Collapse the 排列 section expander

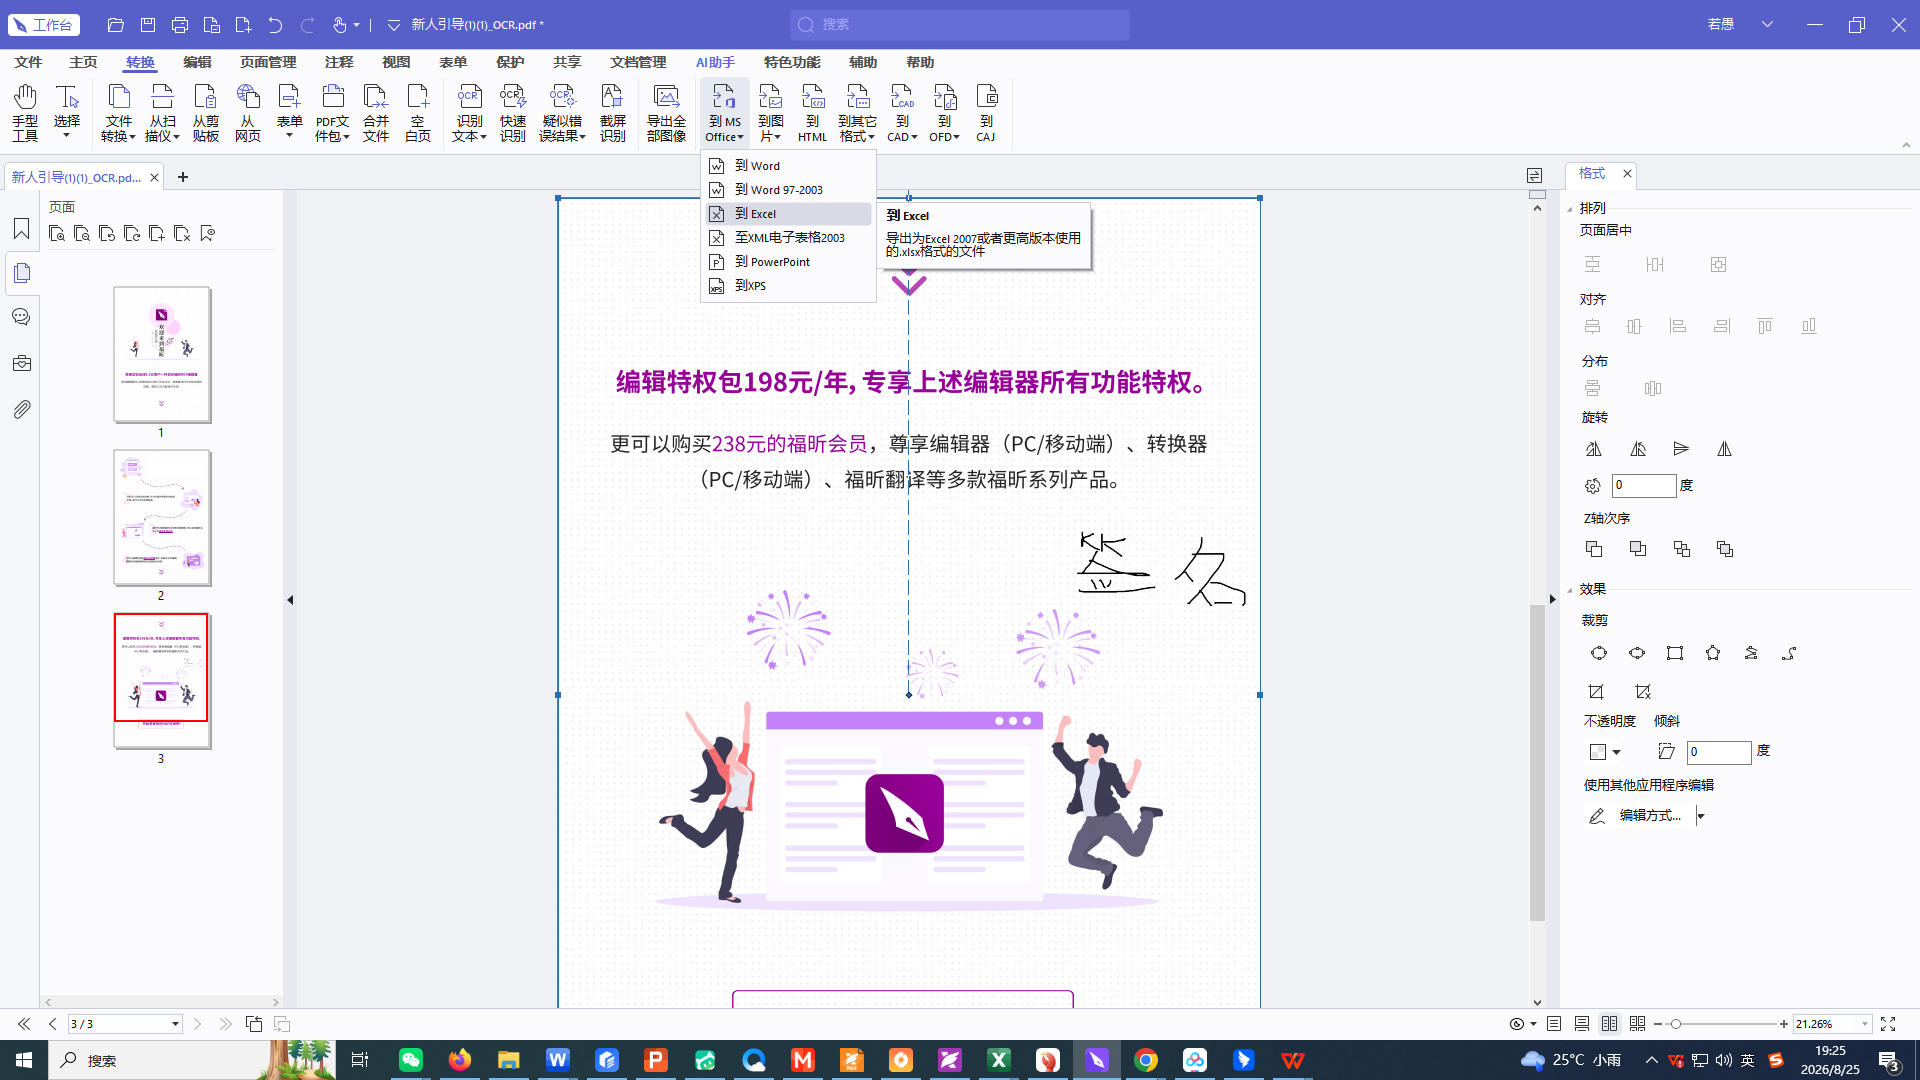pyautogui.click(x=1570, y=209)
